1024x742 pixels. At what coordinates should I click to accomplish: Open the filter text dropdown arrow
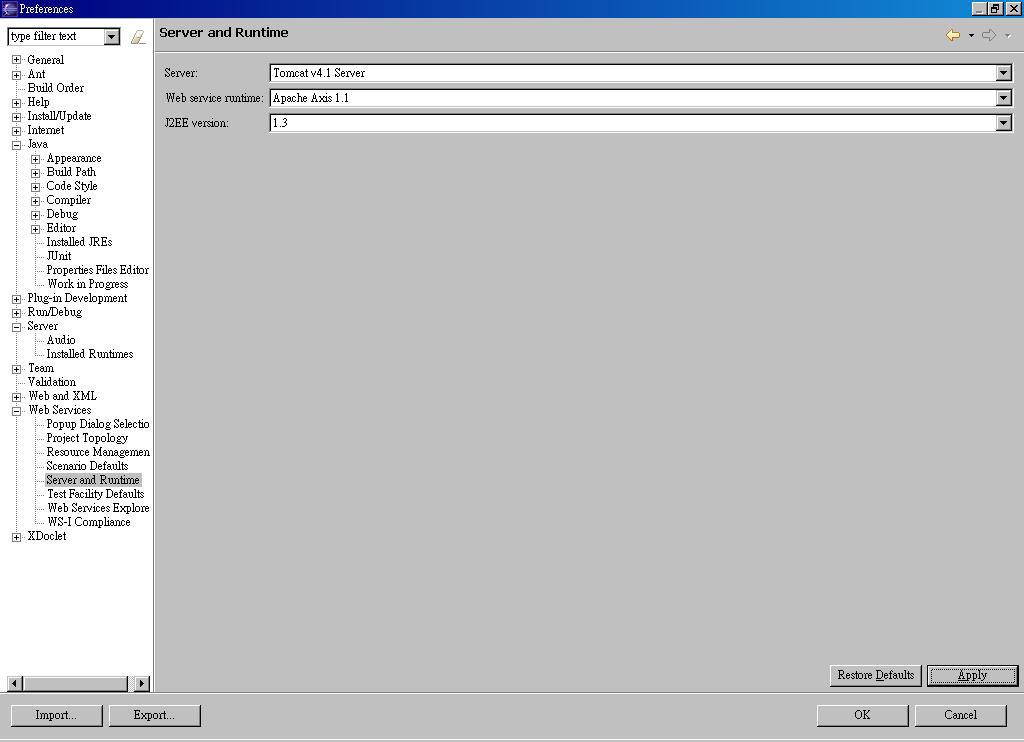(x=112, y=37)
